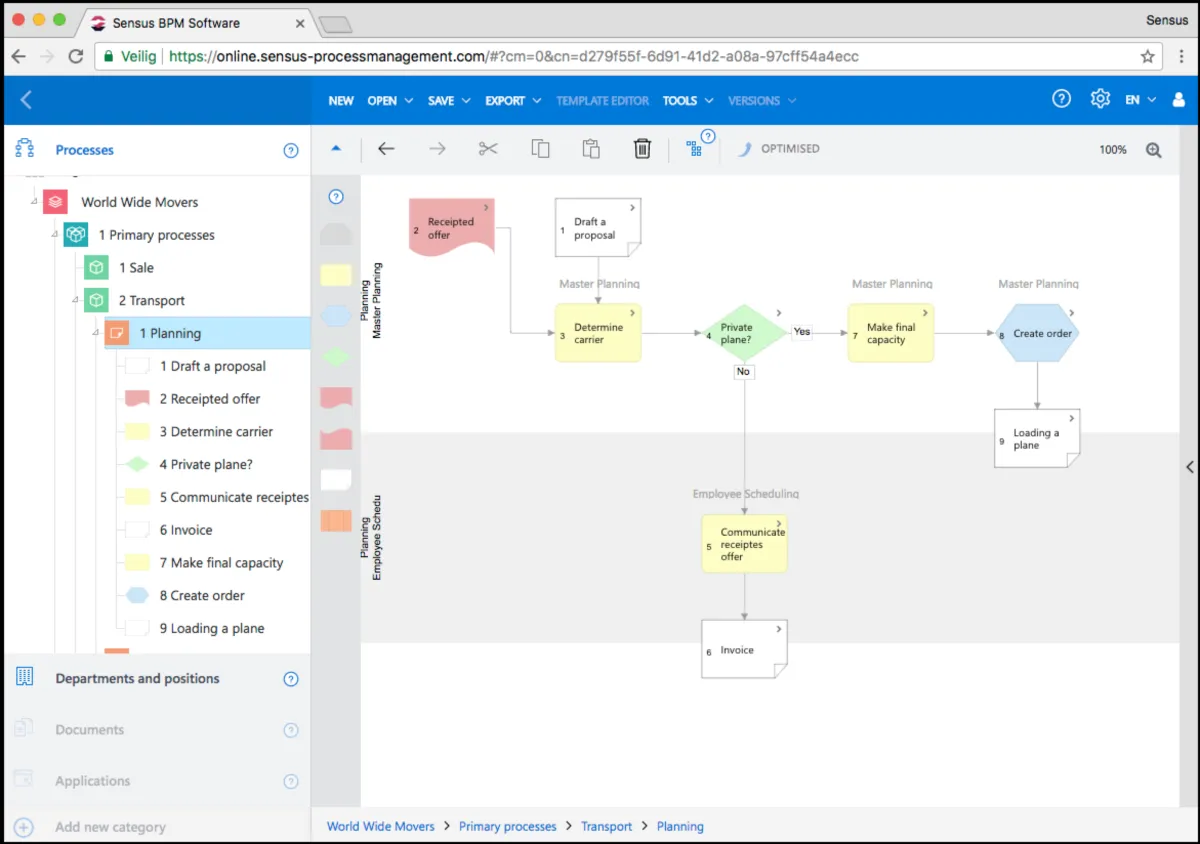Click Add new category
The width and height of the screenshot is (1200, 844).
(x=110, y=827)
